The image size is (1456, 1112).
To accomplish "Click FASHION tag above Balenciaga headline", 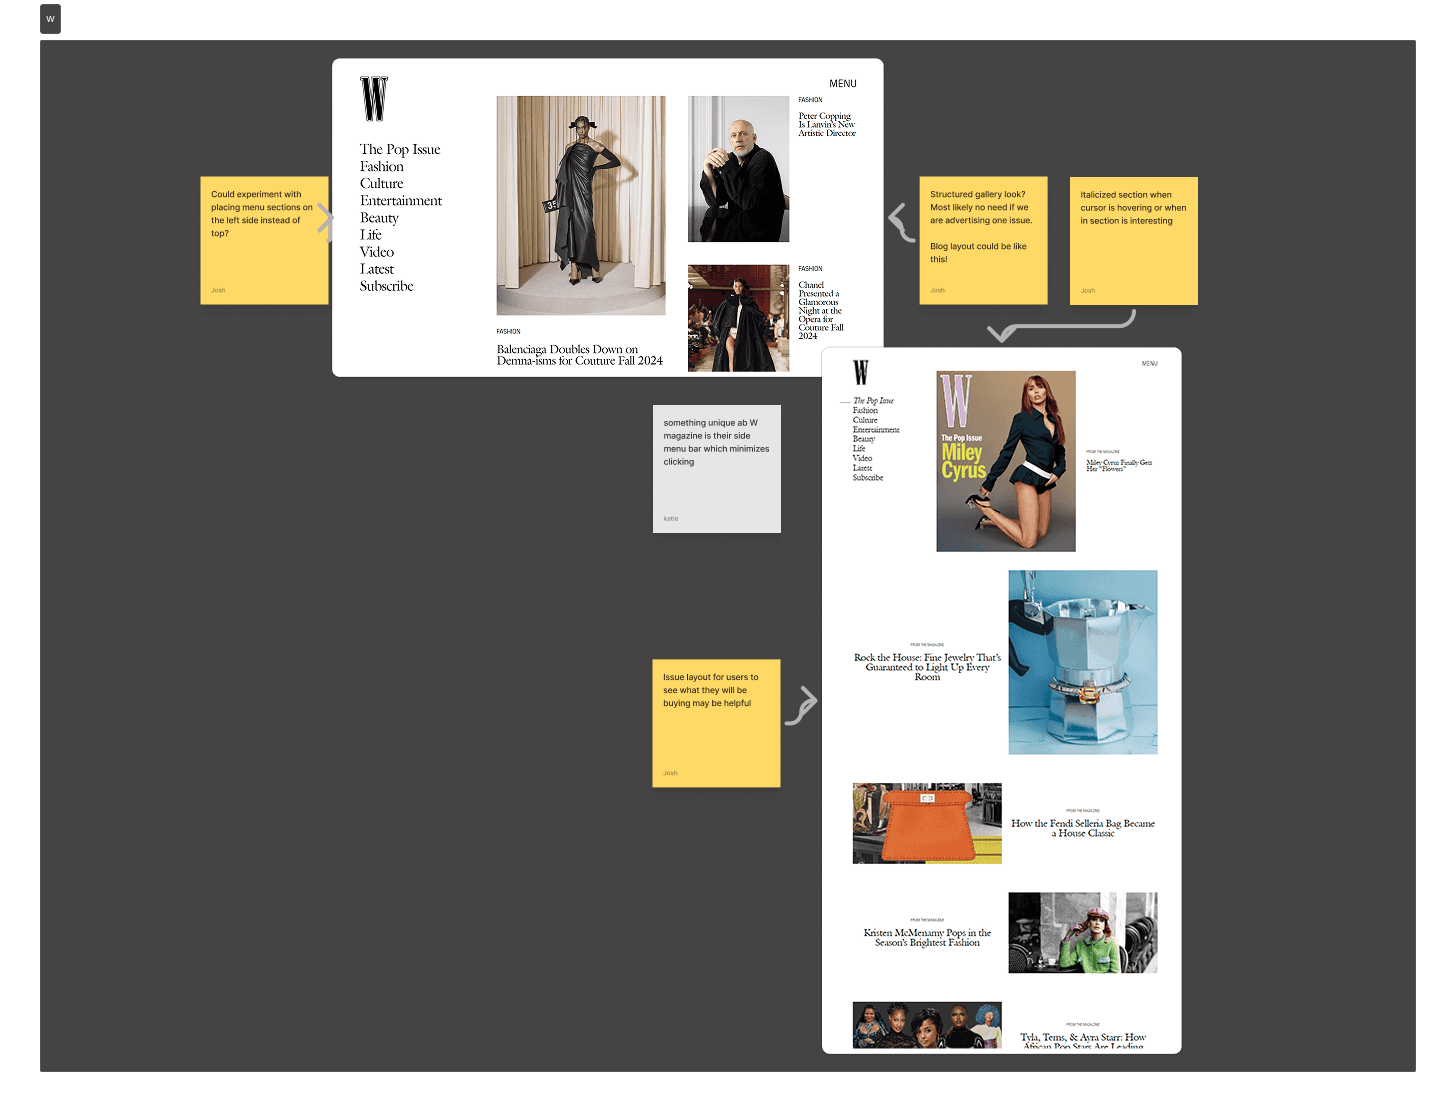I will pos(508,332).
